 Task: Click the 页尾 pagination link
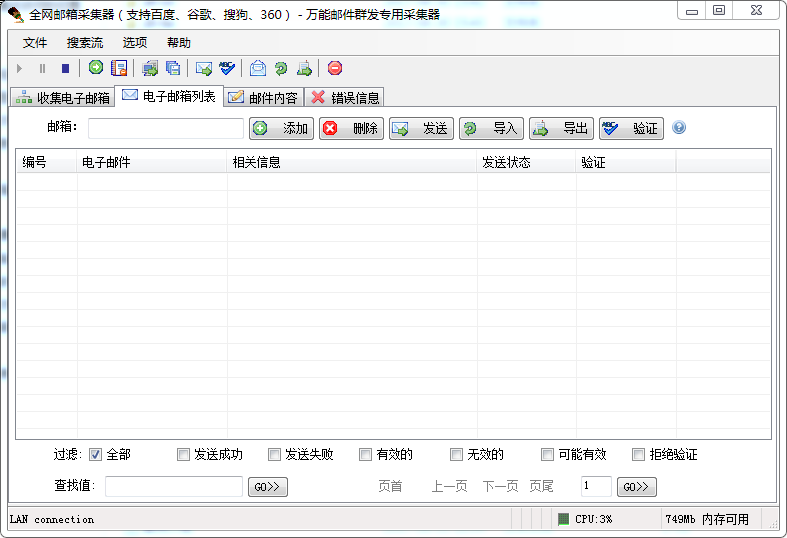click(541, 486)
